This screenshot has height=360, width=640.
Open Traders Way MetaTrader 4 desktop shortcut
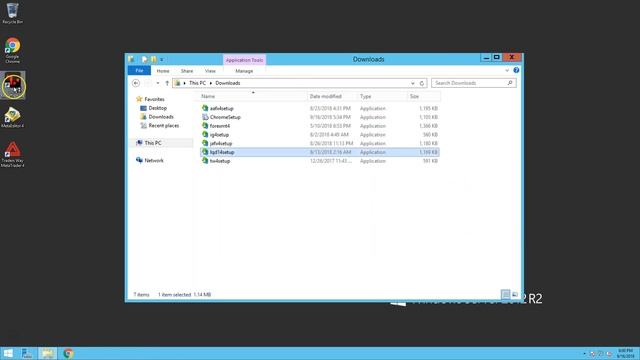point(12,154)
